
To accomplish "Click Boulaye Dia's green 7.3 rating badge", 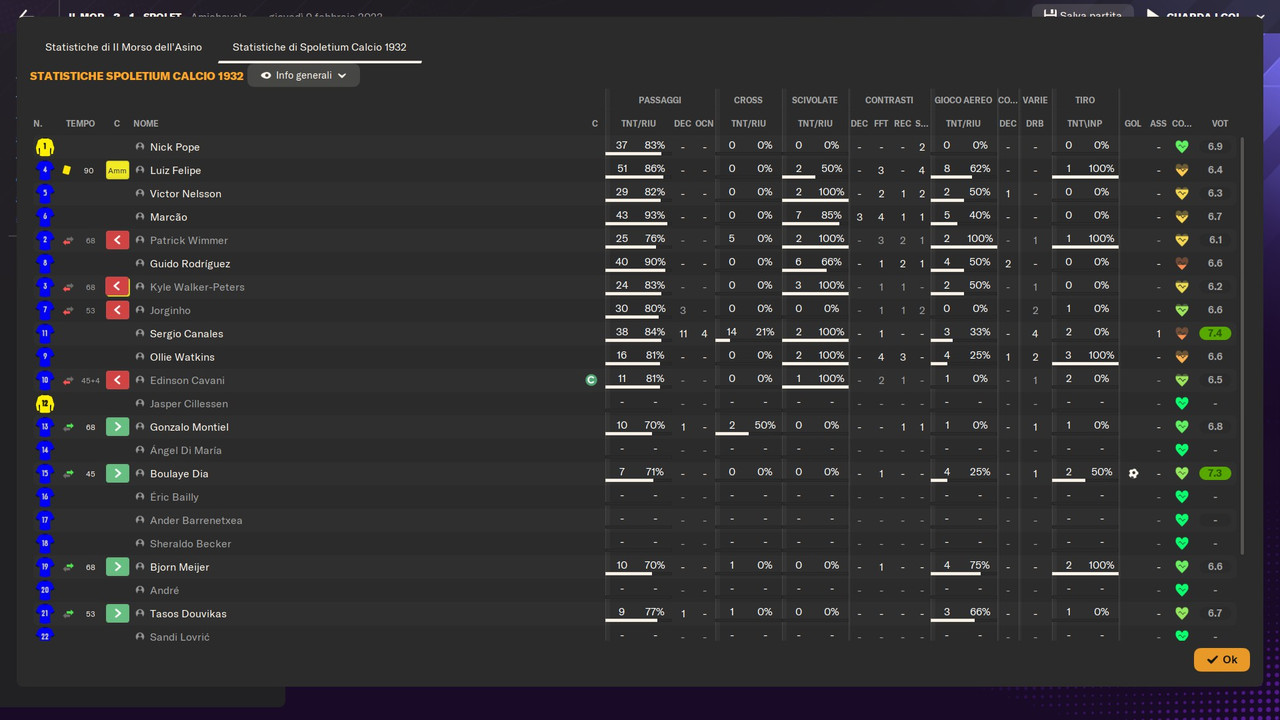I will pos(1215,473).
